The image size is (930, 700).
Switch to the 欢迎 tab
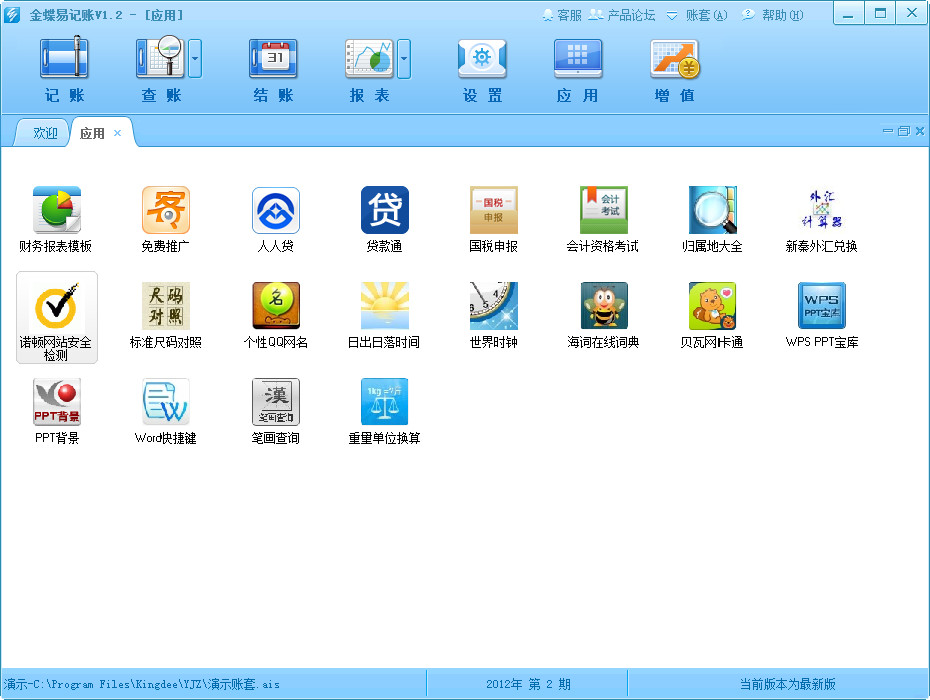coord(45,133)
